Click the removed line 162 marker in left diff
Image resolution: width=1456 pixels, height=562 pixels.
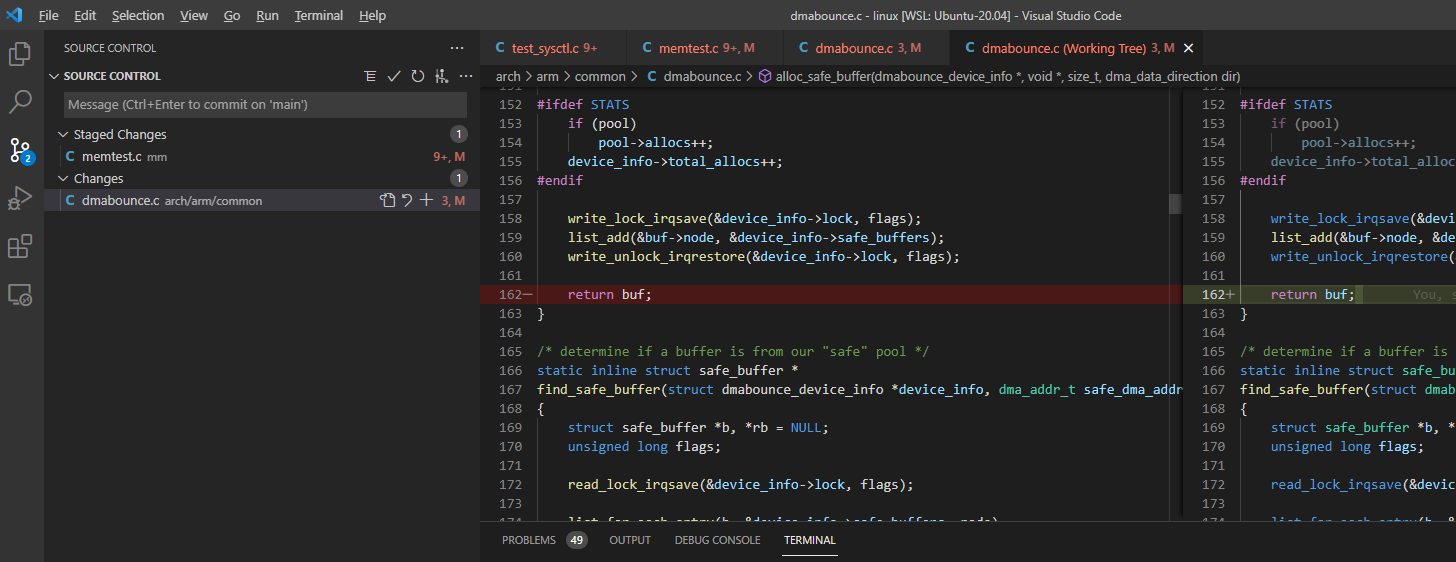[529, 295]
